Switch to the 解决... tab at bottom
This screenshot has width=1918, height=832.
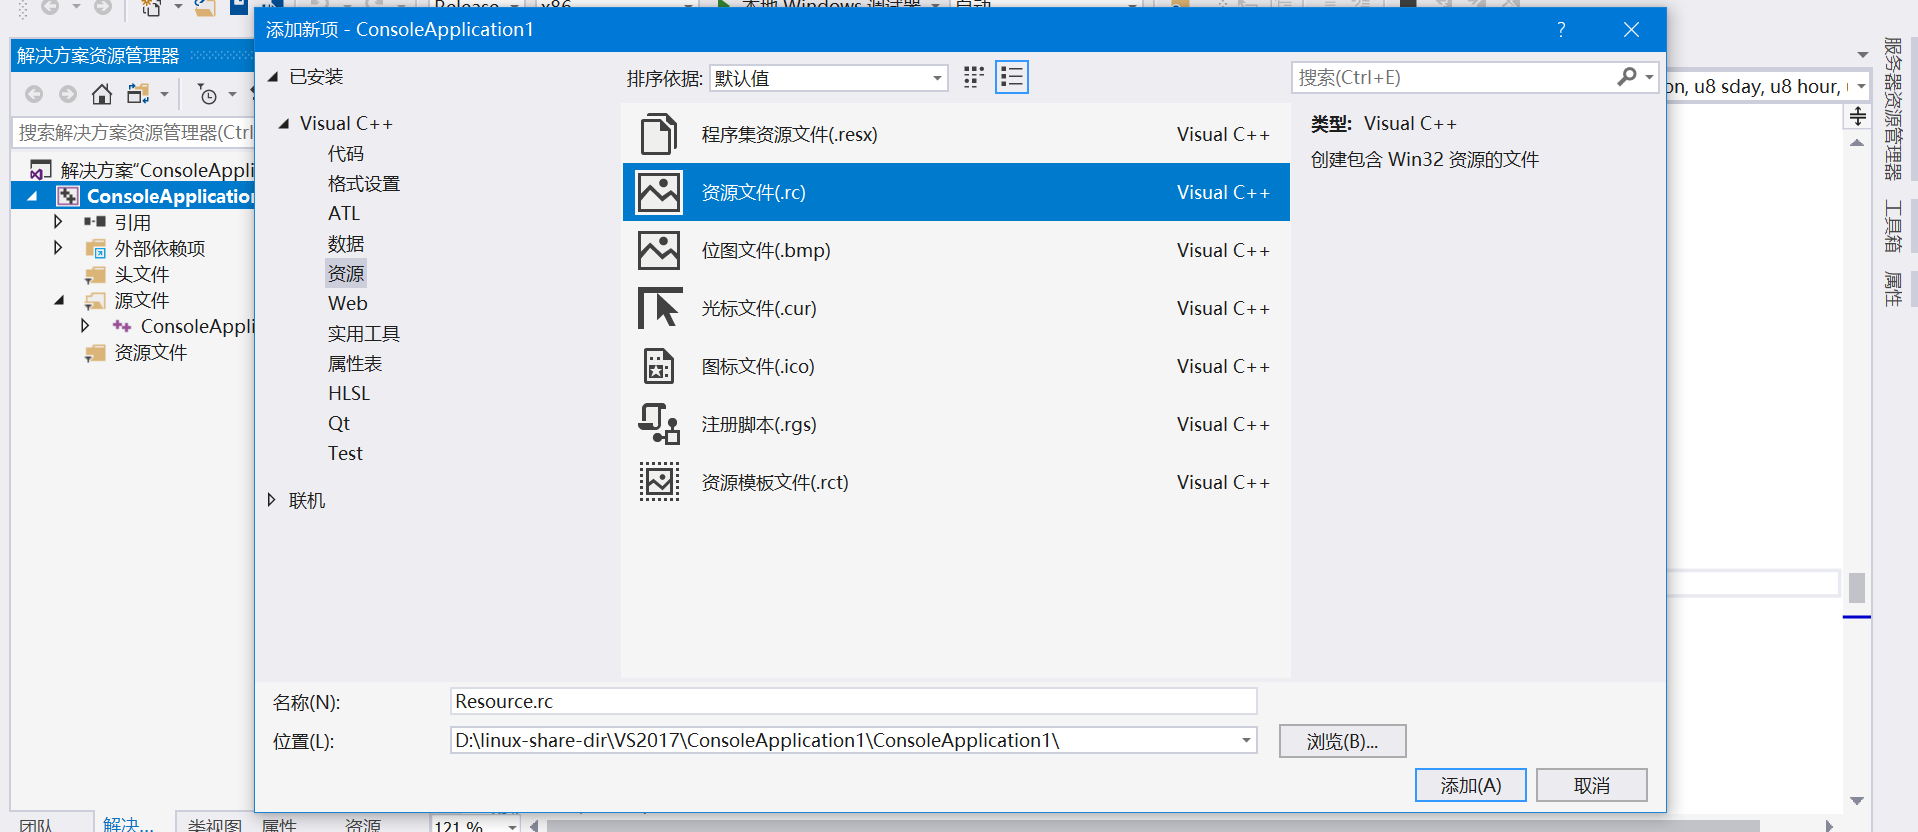128,823
